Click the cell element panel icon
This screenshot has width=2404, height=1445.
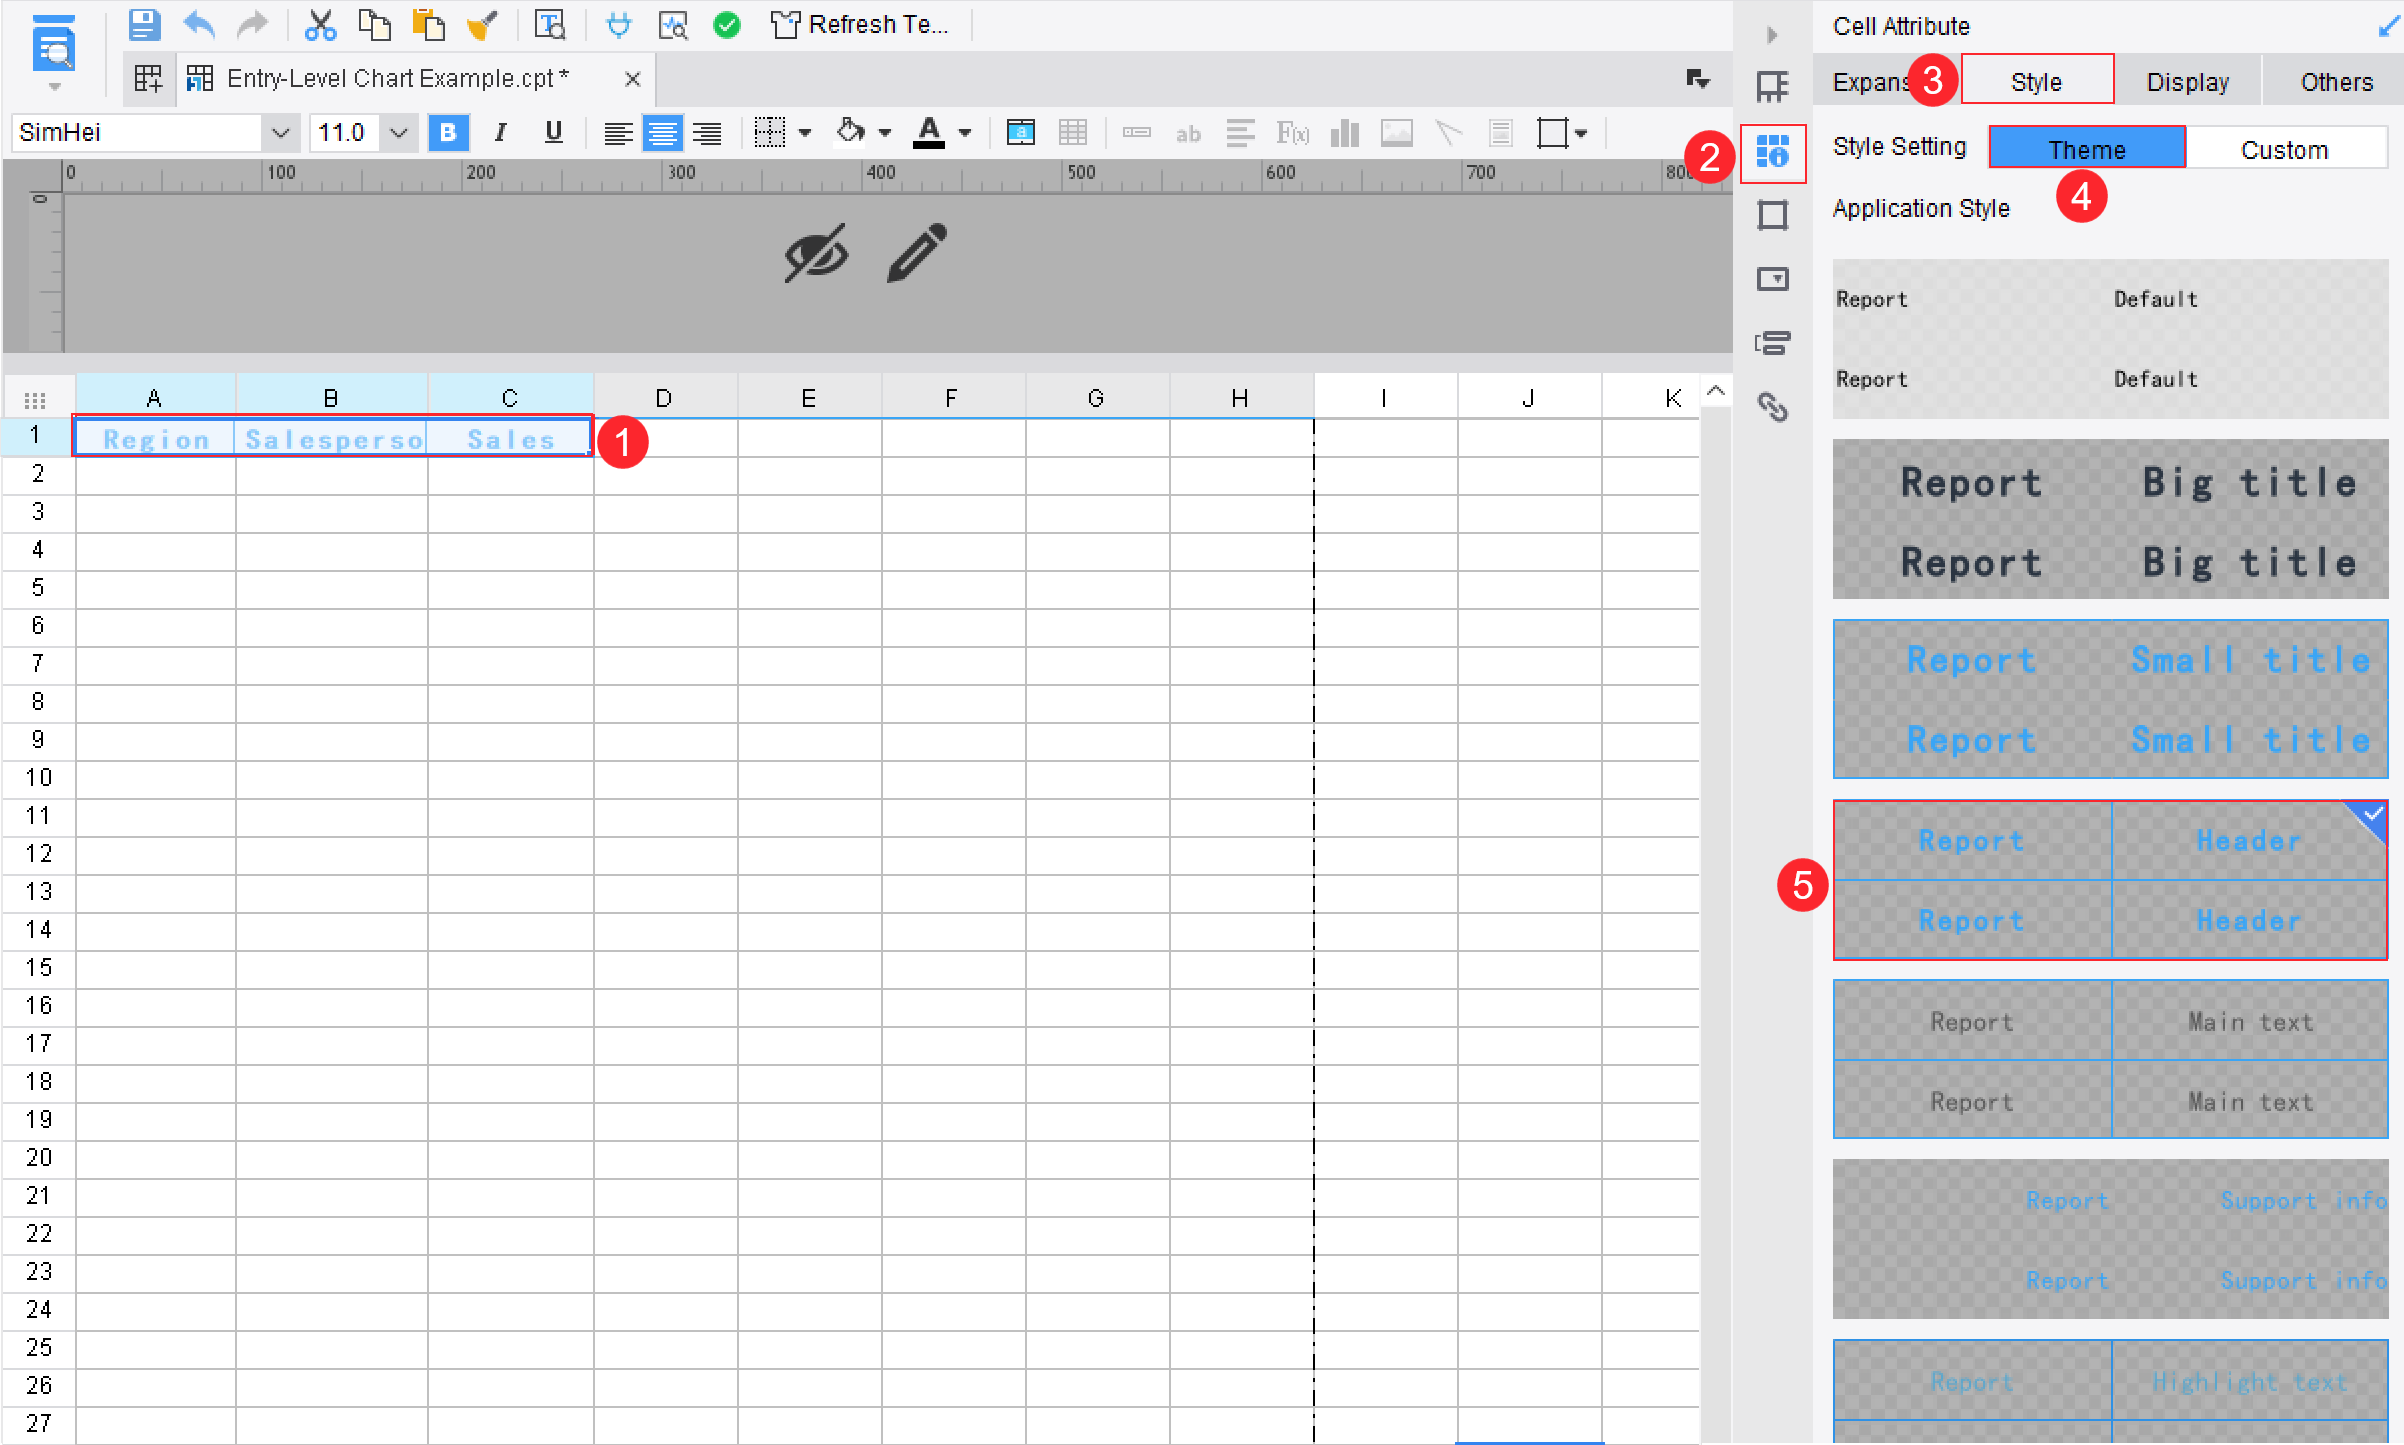coord(1772,88)
